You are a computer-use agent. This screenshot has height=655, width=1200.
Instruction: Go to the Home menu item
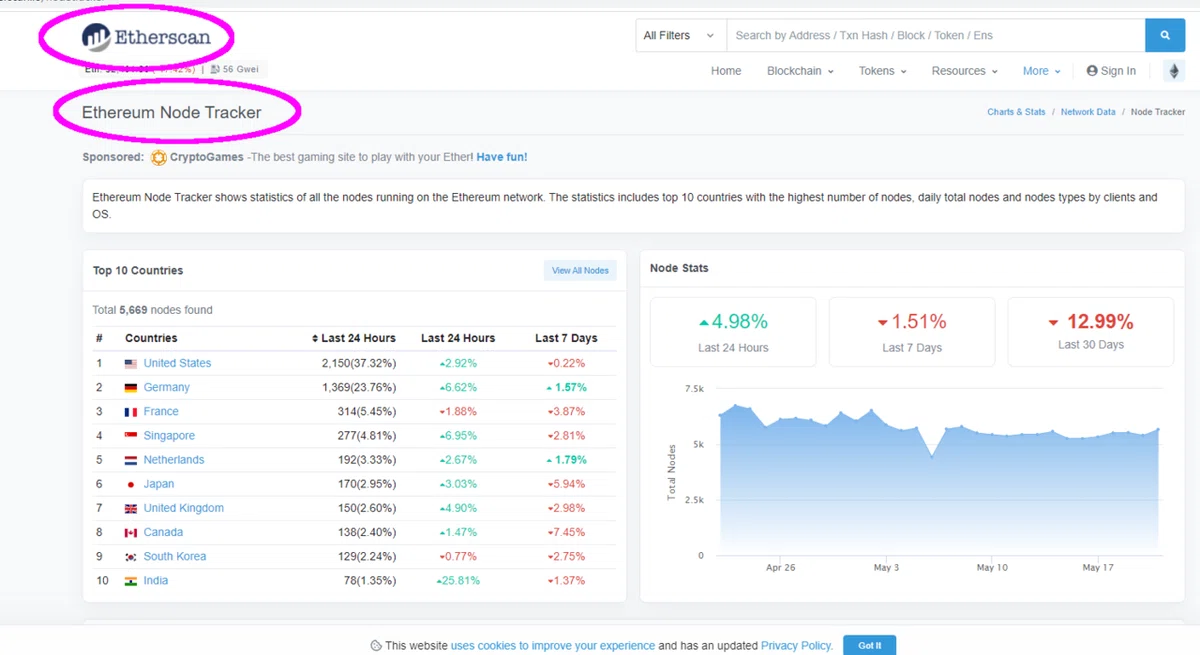click(726, 71)
